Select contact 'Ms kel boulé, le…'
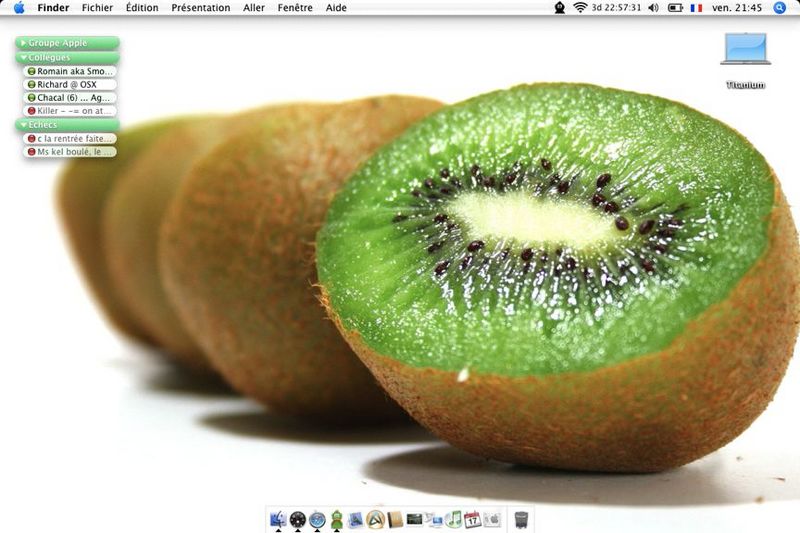 (70, 152)
